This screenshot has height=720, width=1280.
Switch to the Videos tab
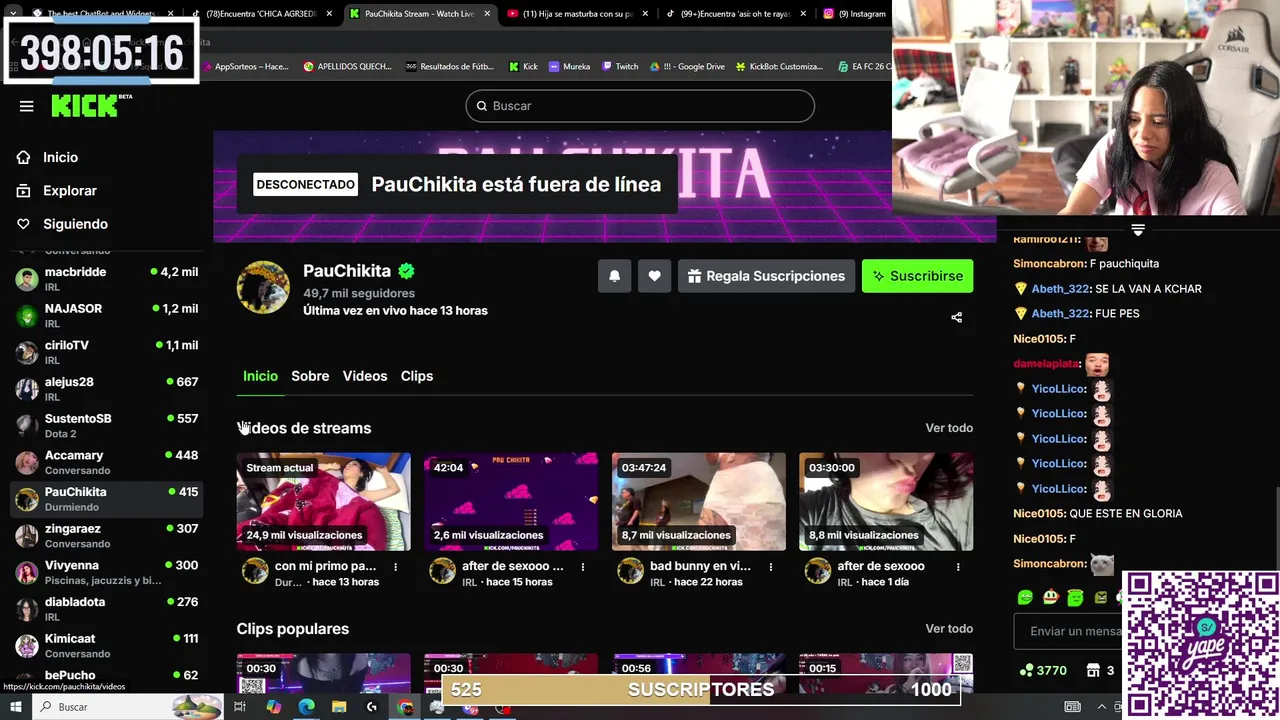365,376
